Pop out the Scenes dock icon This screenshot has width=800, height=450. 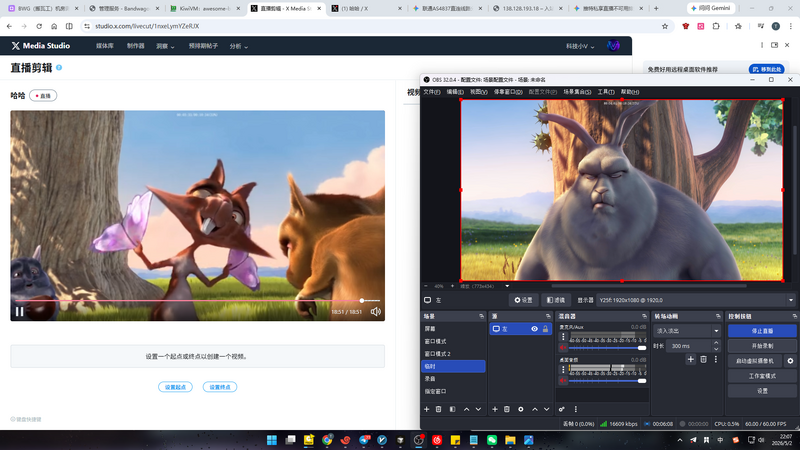click(481, 316)
